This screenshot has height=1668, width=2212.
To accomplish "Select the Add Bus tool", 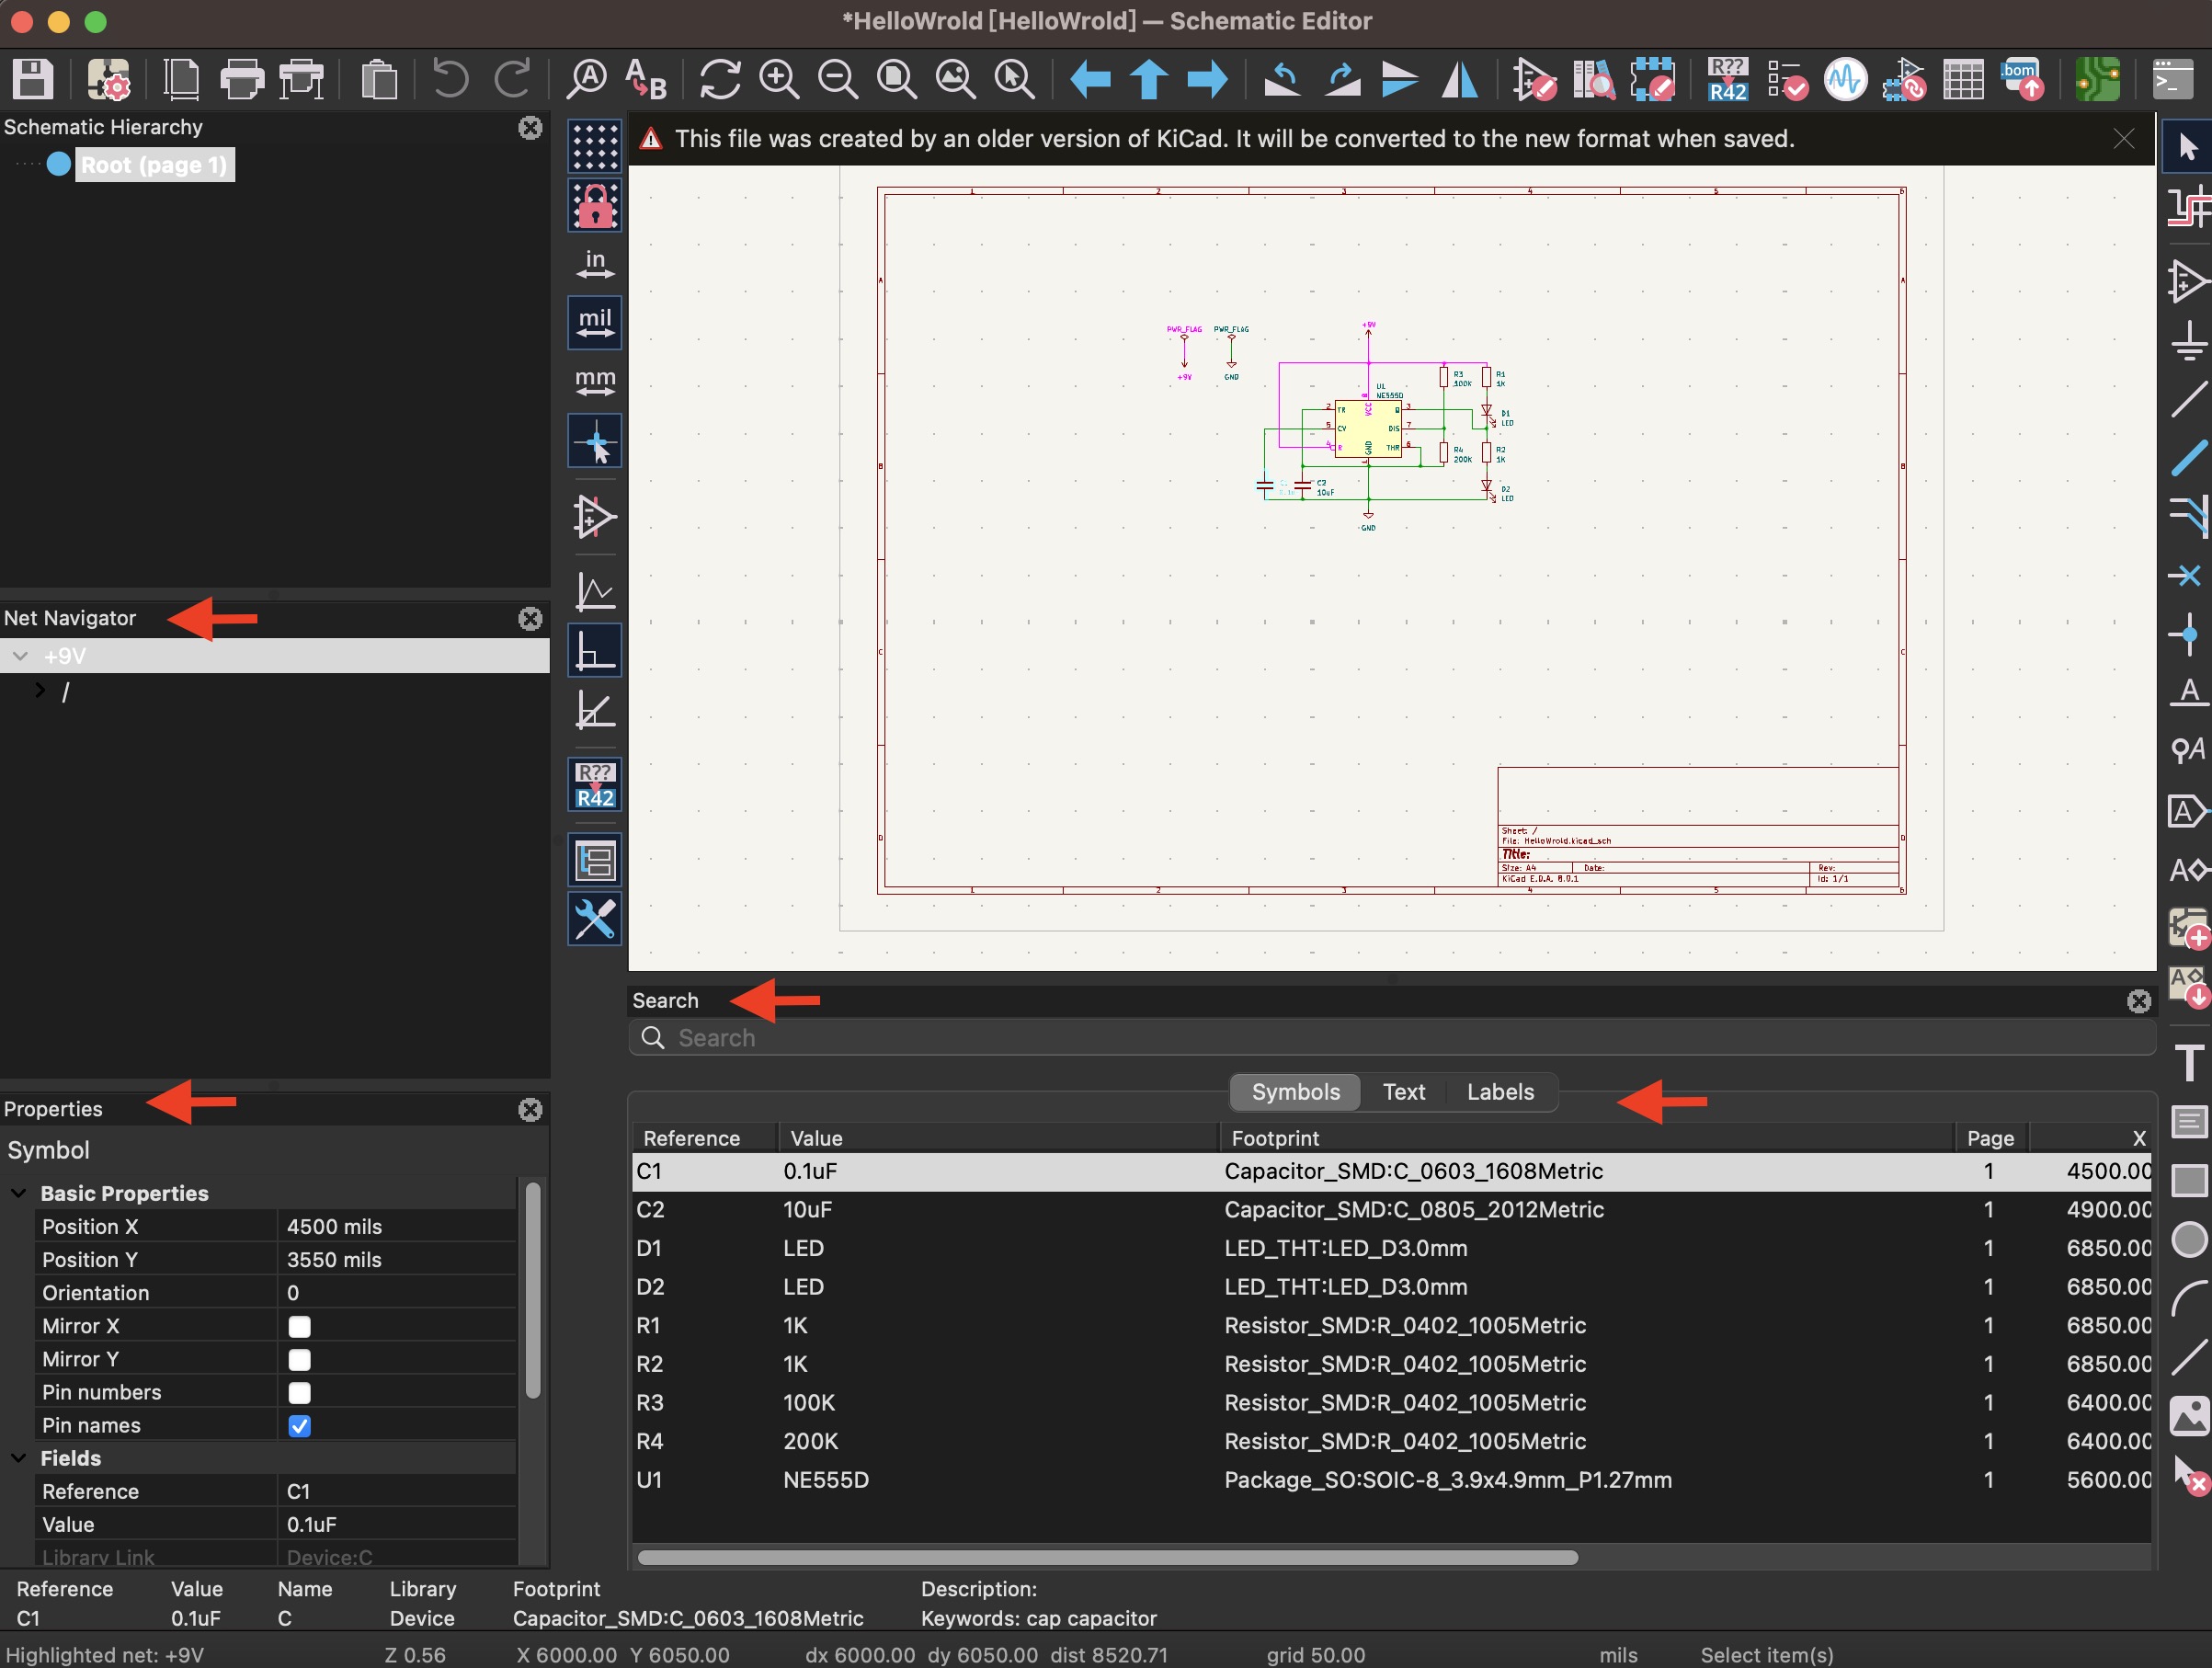I will click(x=2188, y=458).
